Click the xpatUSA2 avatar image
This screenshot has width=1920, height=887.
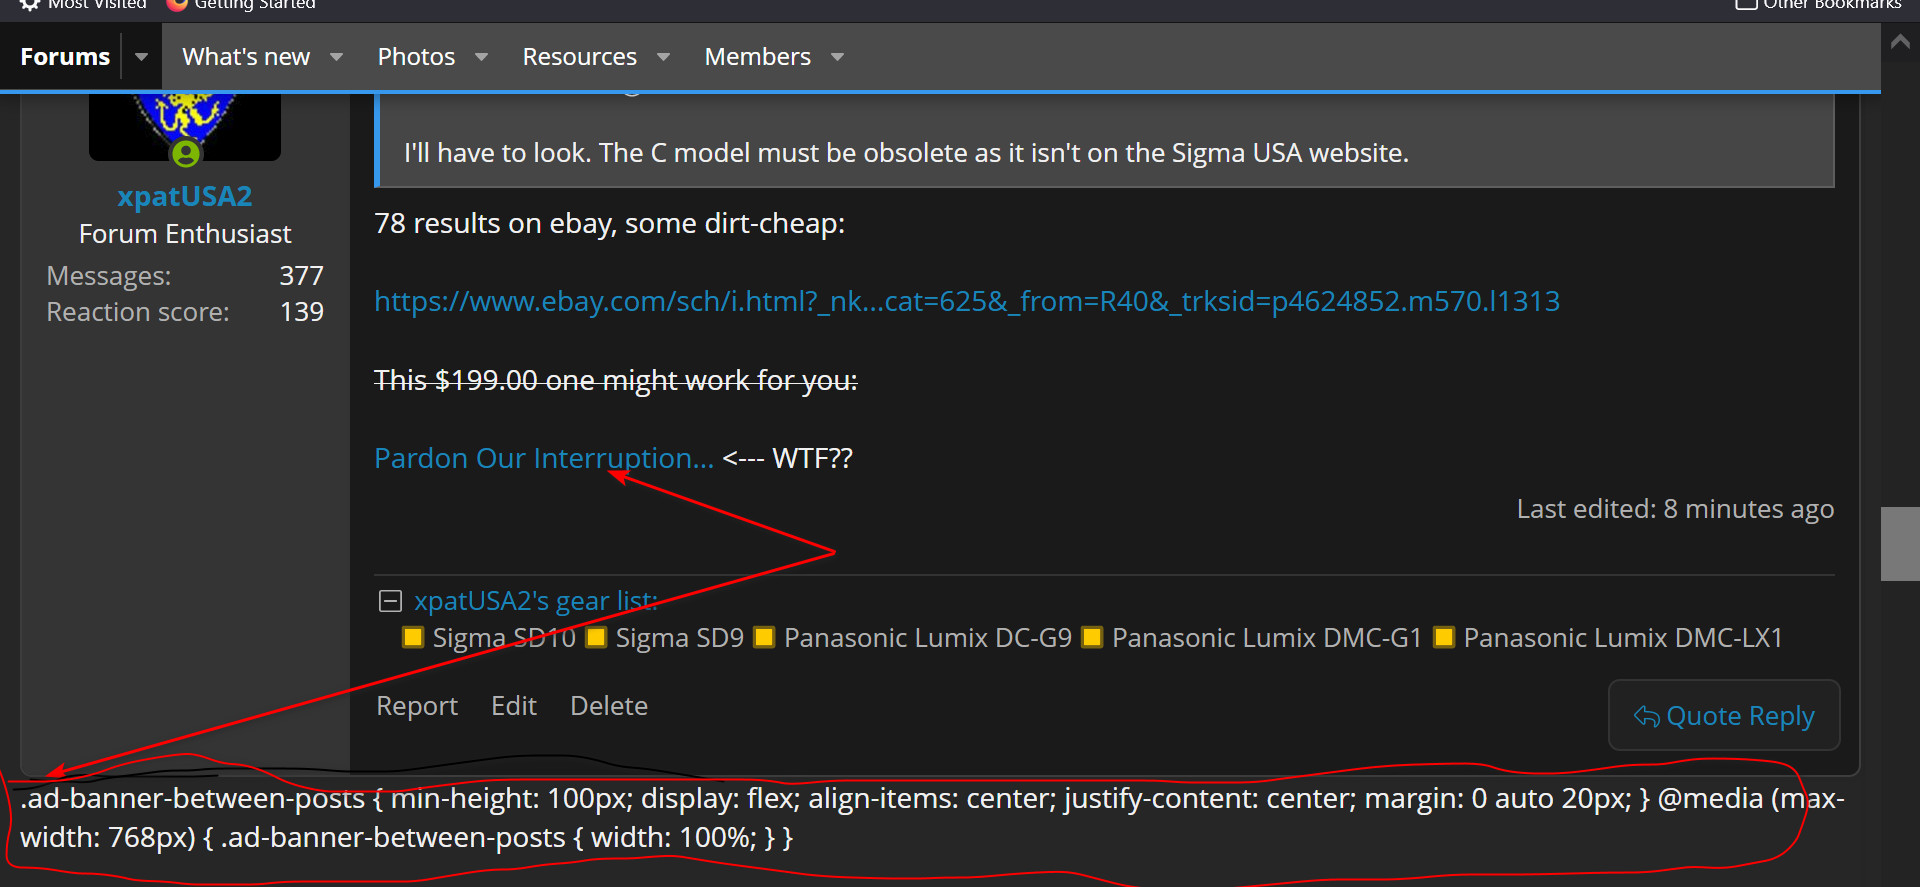click(x=184, y=122)
